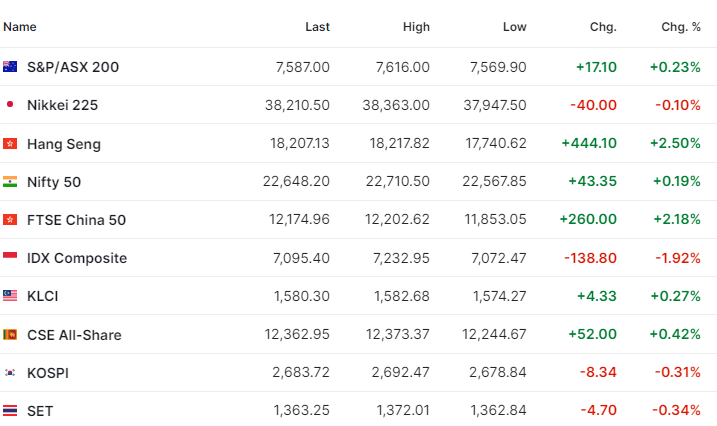
Task: Select KOSPI last value 2,683.72
Action: point(301,372)
